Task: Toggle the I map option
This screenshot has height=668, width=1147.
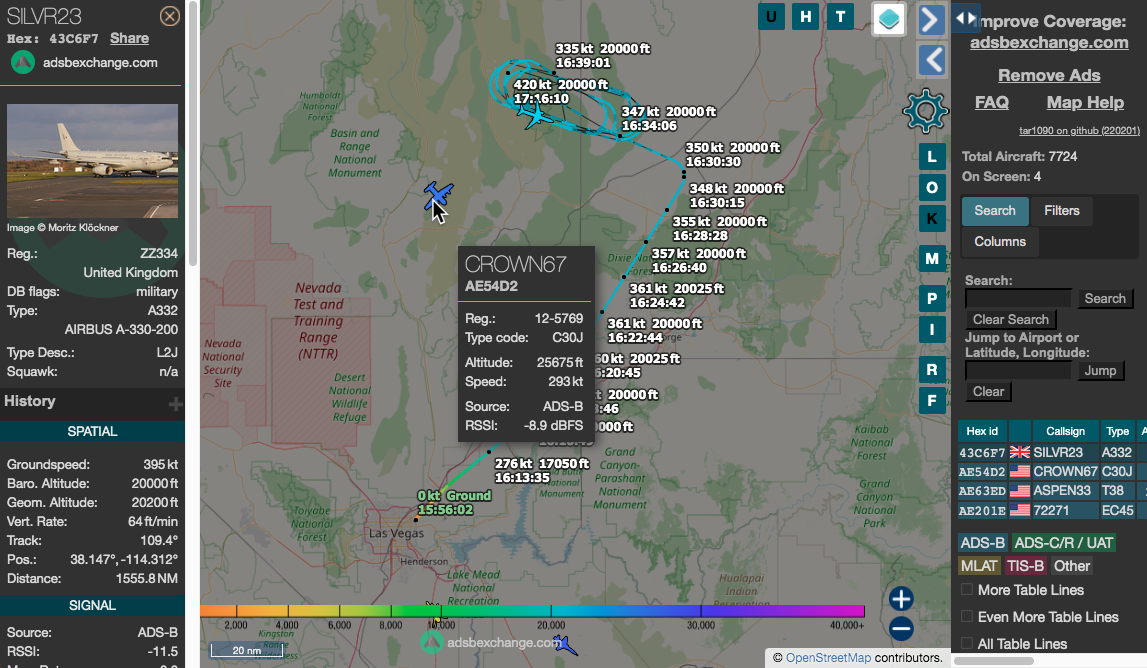Action: tap(932, 329)
